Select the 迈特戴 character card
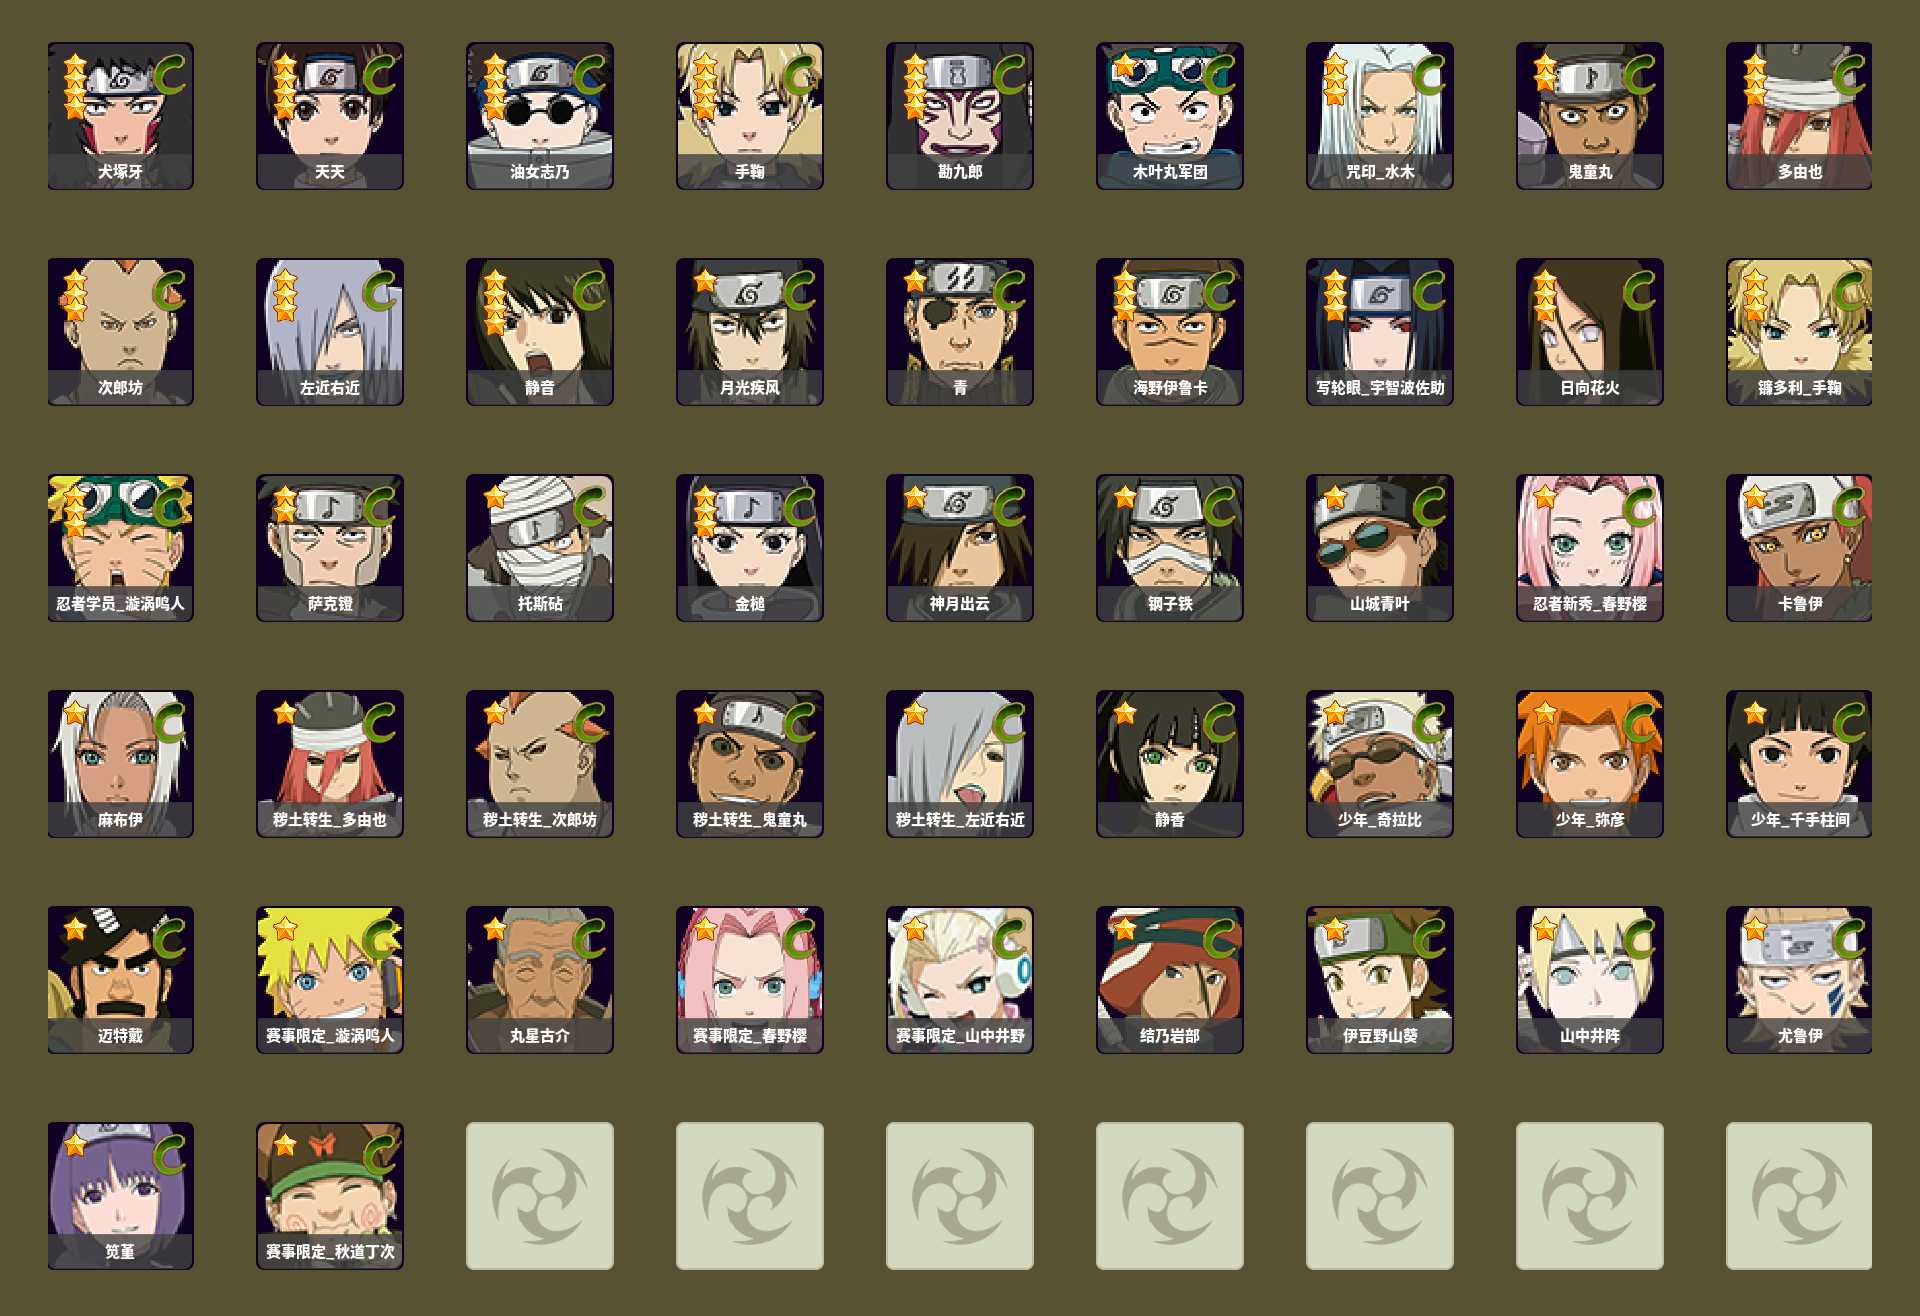 [x=120, y=980]
